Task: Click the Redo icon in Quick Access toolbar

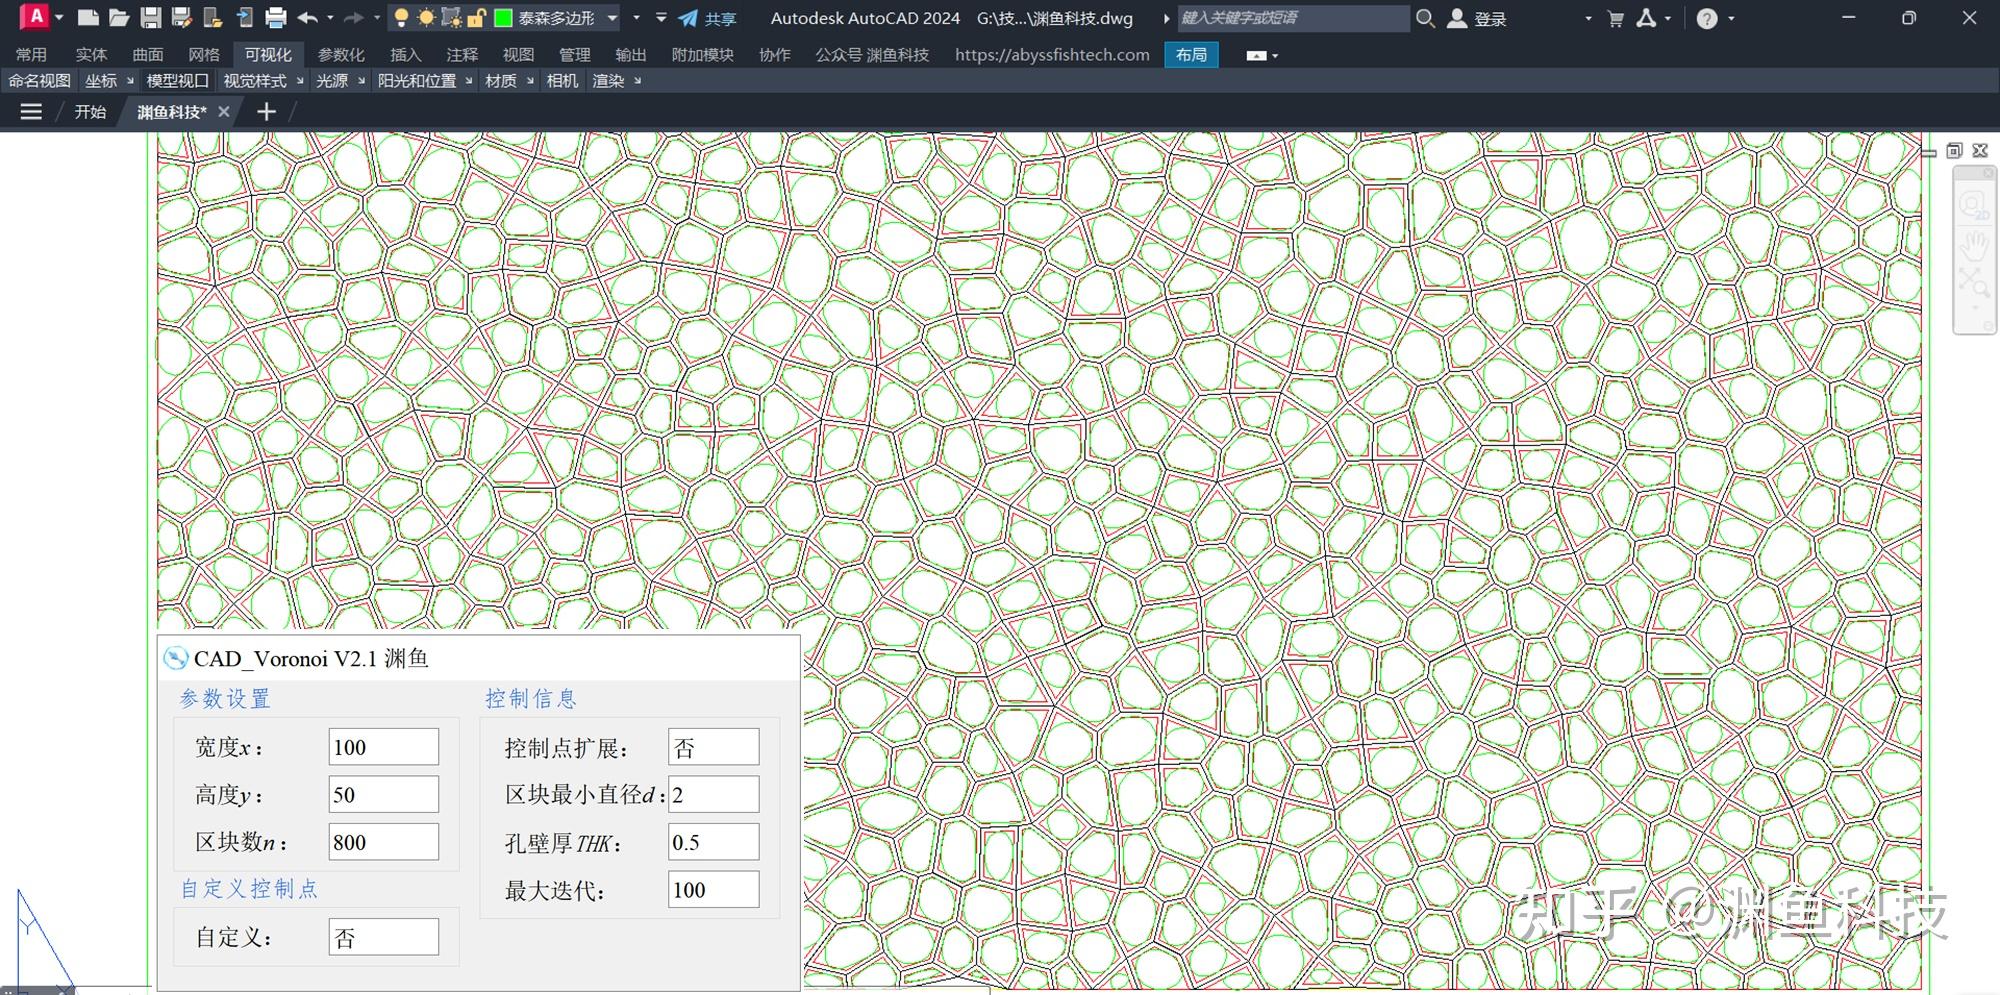Action: coord(354,17)
